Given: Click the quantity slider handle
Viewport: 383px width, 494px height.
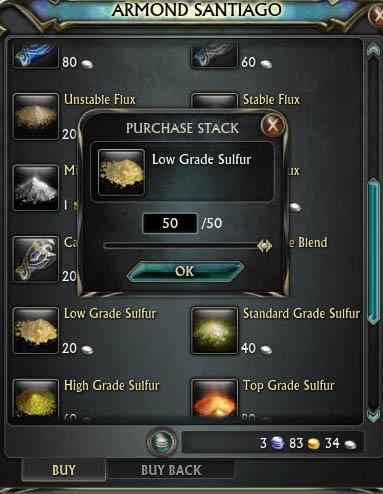Looking at the screenshot, I should 265,246.
